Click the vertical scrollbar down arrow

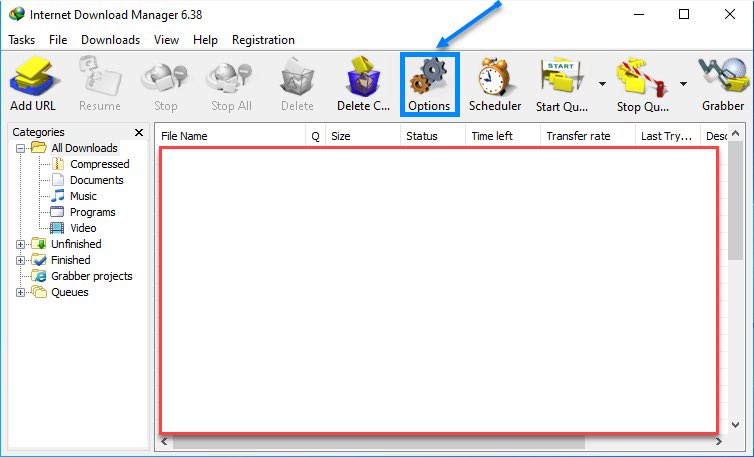(x=735, y=425)
